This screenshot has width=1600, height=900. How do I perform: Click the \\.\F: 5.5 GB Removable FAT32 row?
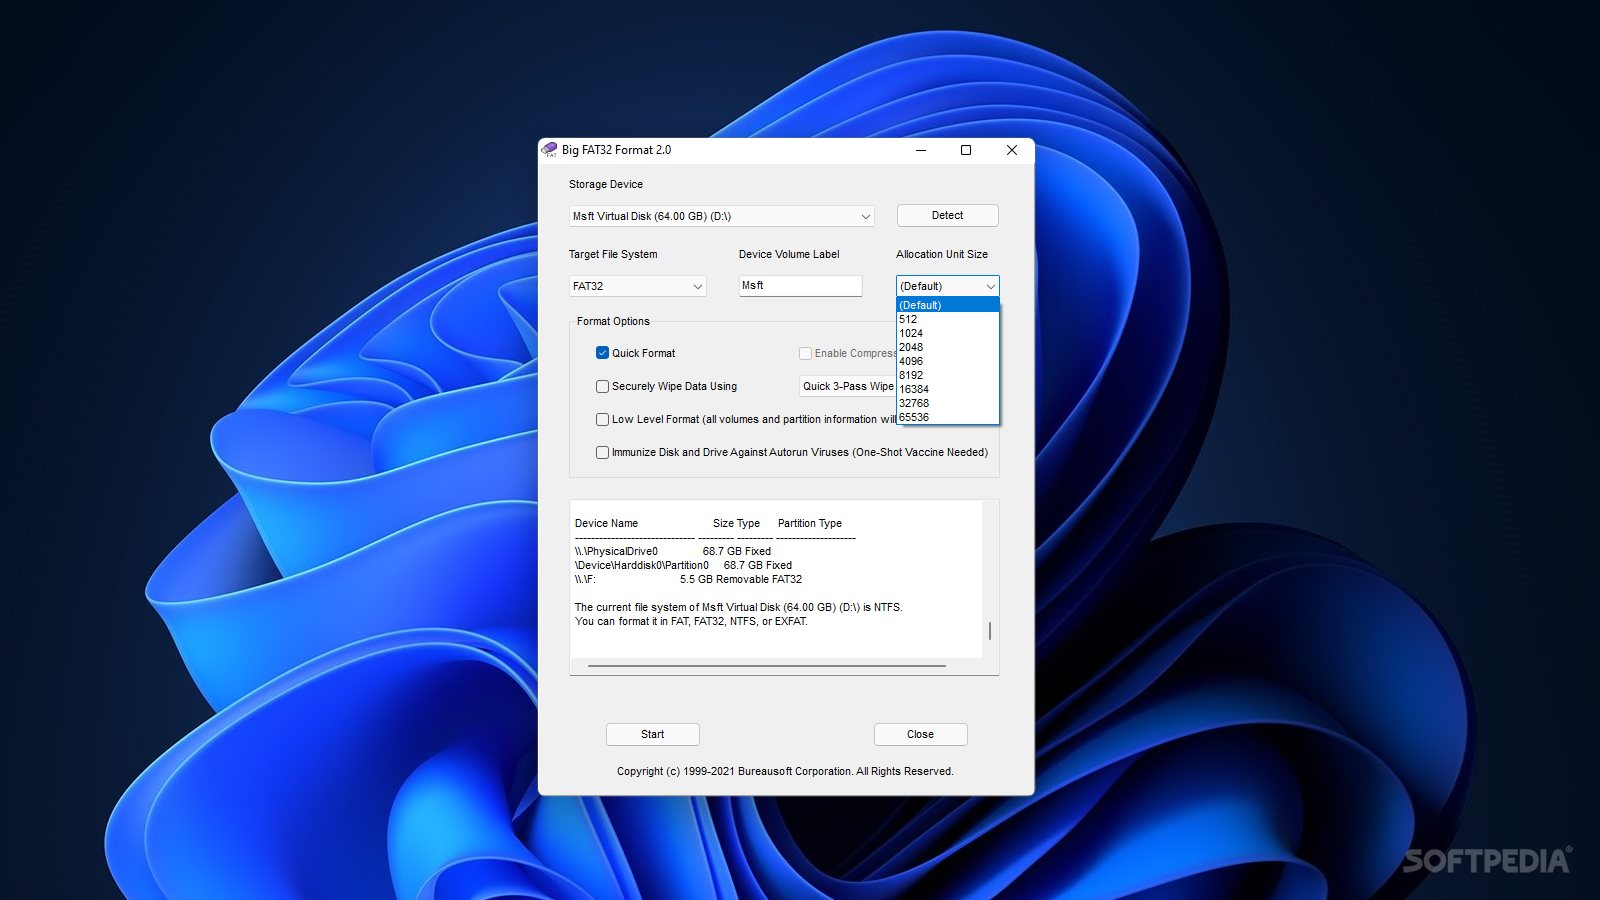tap(688, 579)
